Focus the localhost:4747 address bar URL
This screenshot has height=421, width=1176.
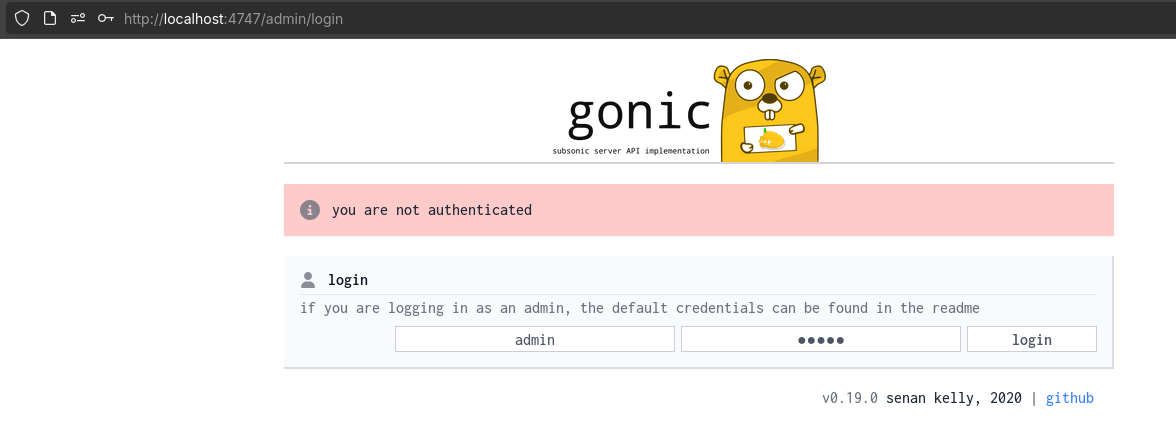pos(233,19)
